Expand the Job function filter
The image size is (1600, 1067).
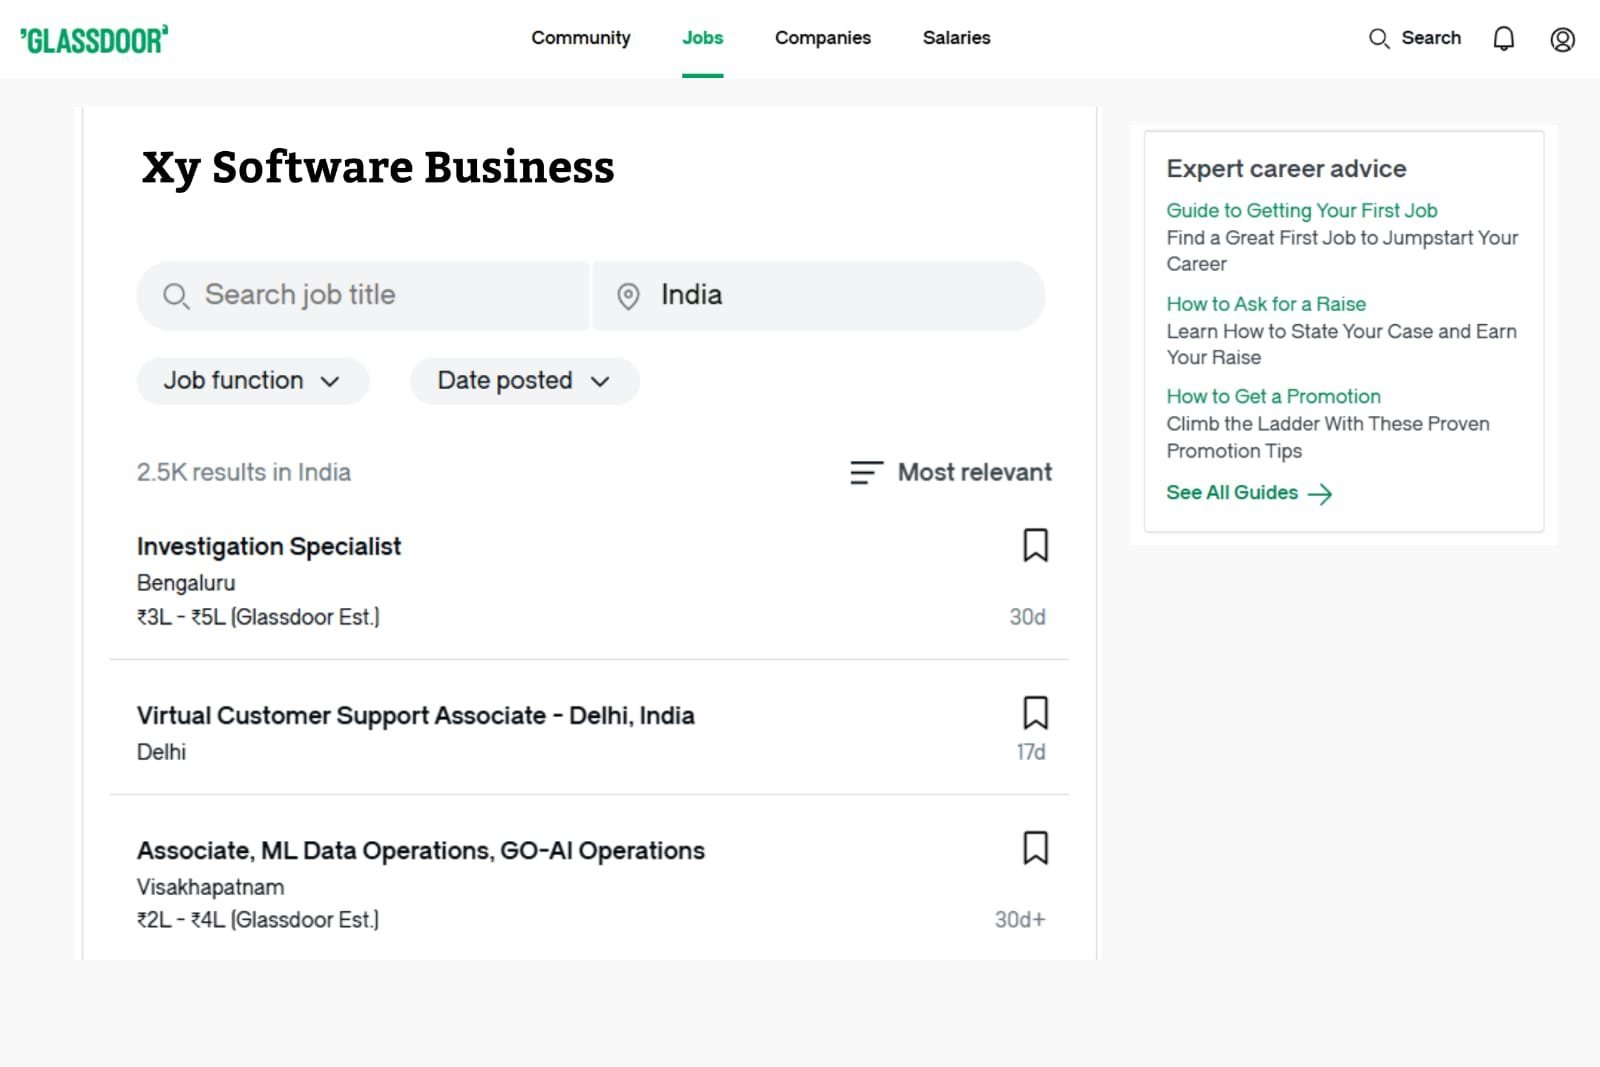[x=253, y=381]
